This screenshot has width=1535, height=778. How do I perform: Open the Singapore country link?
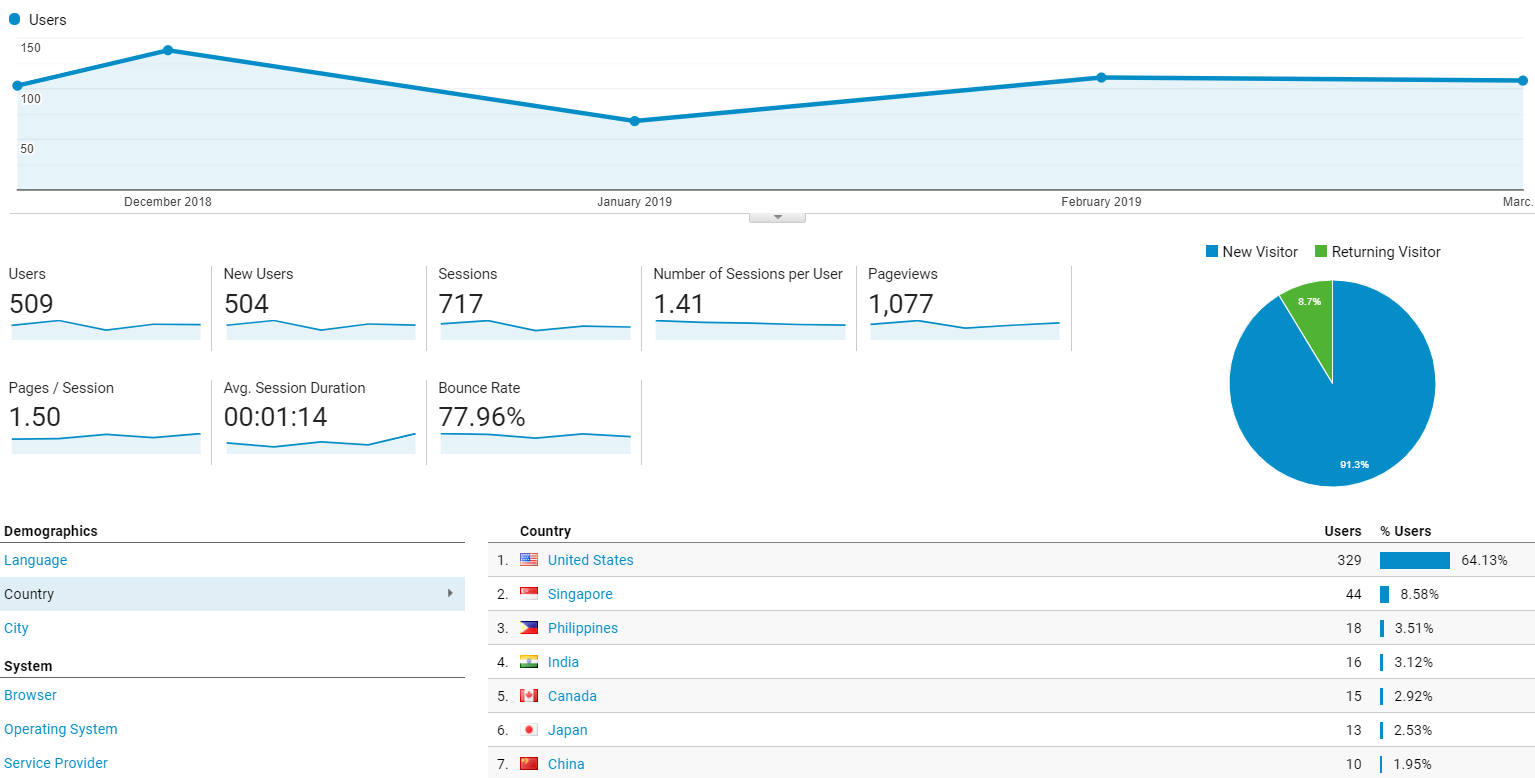pos(580,594)
